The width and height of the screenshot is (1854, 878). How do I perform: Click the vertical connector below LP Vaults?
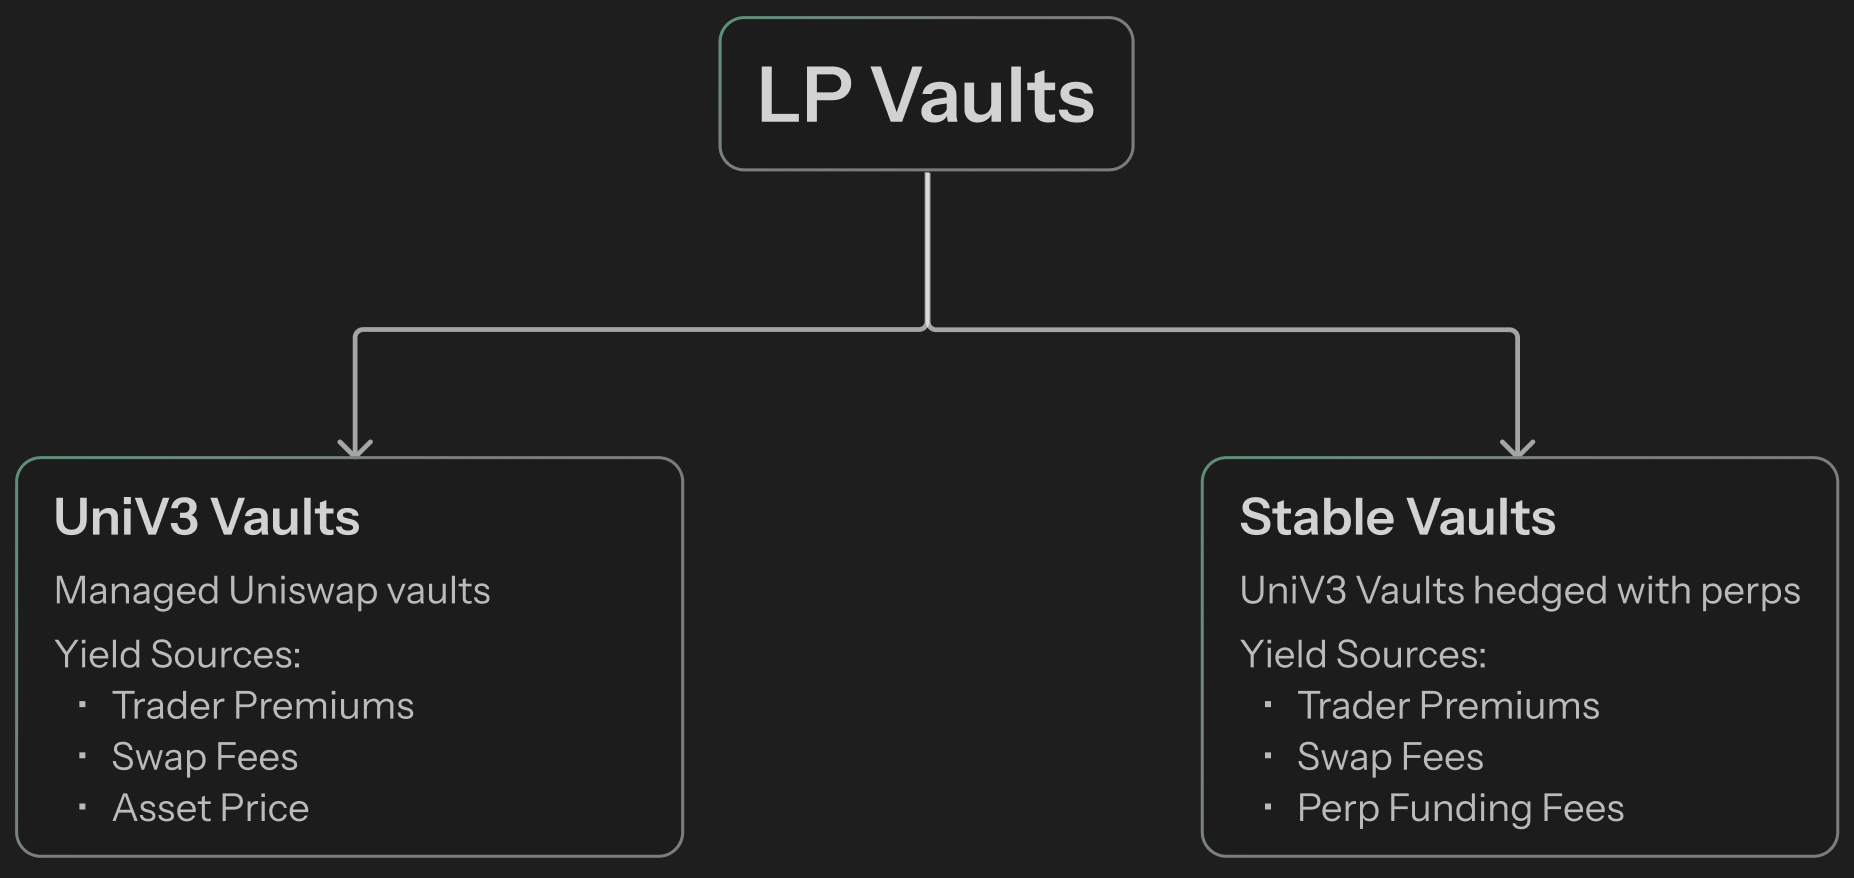click(928, 250)
